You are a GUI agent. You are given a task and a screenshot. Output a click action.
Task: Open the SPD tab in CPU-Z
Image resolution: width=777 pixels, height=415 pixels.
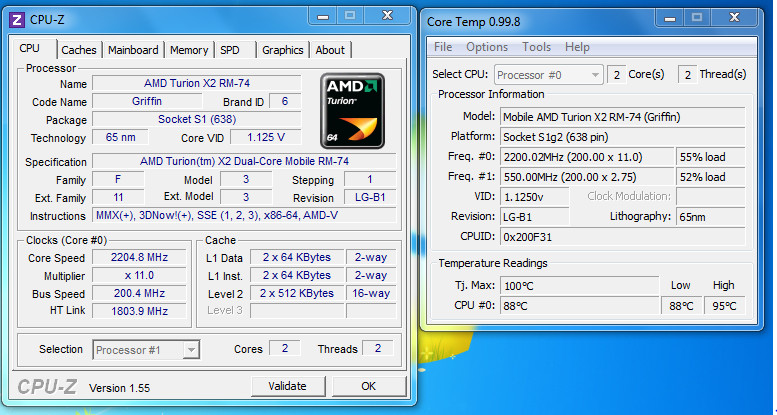click(x=230, y=50)
